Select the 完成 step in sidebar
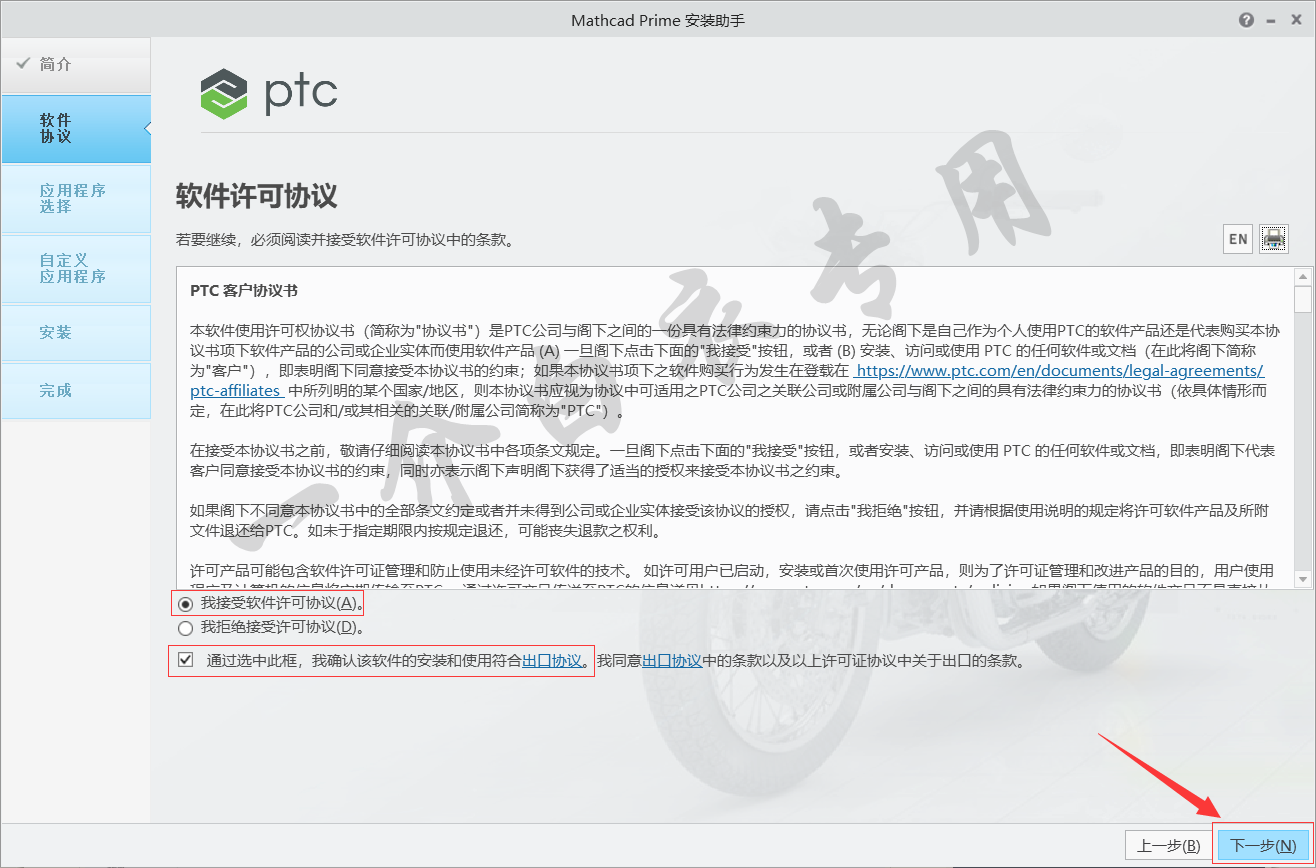 pos(75,391)
